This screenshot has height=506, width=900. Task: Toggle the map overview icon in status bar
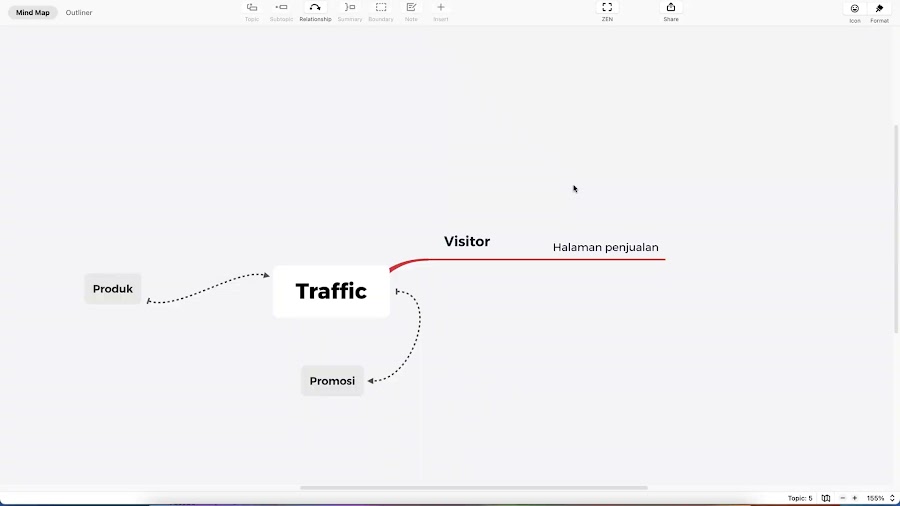point(826,498)
